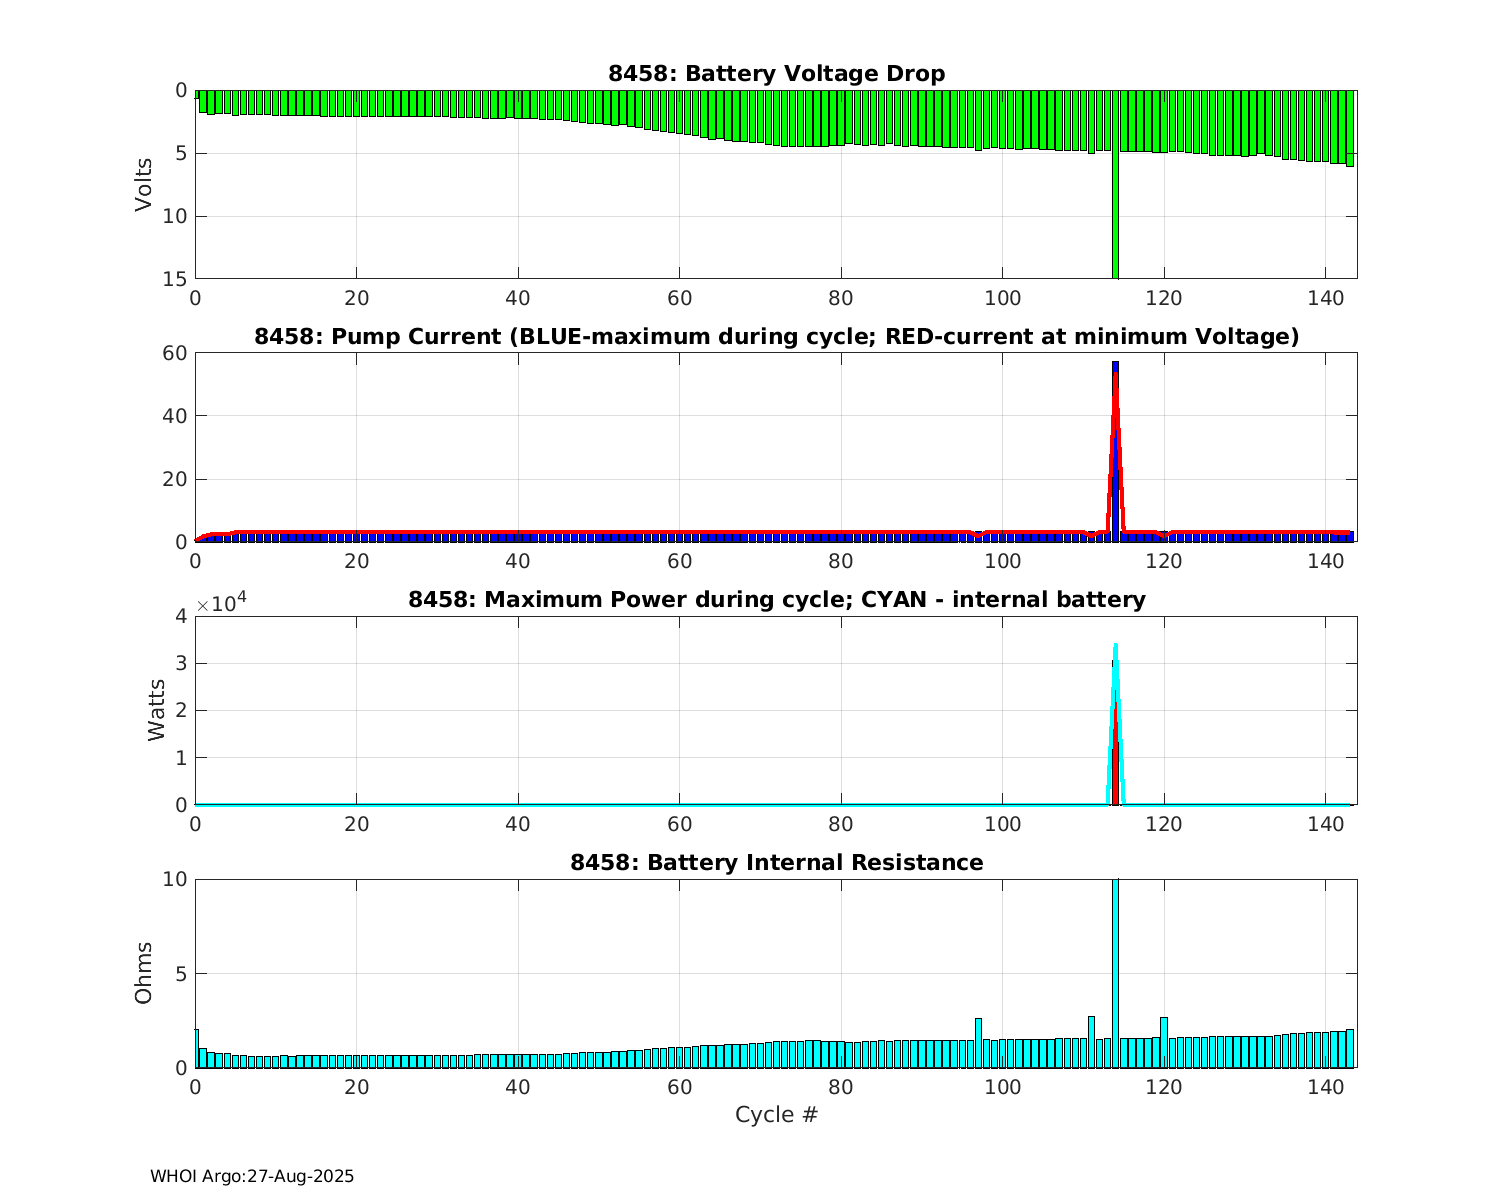1500x1200 pixels.
Task: Click the raised resistance bar at cycle 120
Action: (1164, 1042)
